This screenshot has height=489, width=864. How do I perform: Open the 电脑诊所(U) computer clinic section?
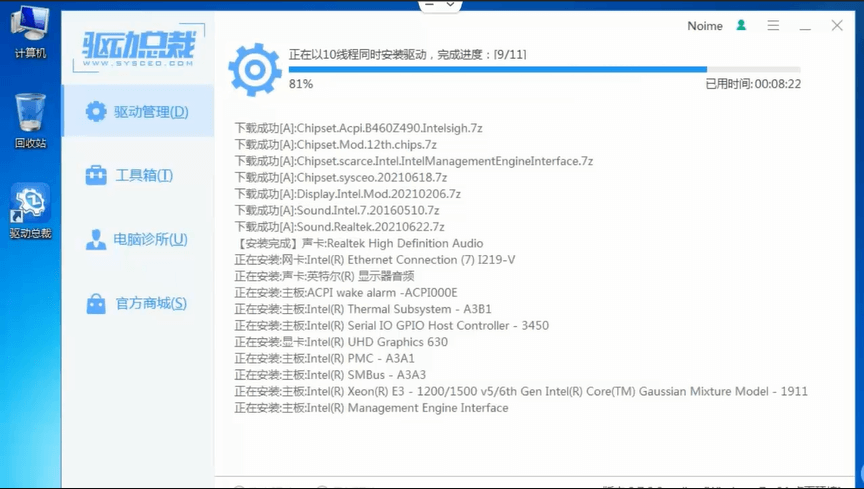coord(138,240)
